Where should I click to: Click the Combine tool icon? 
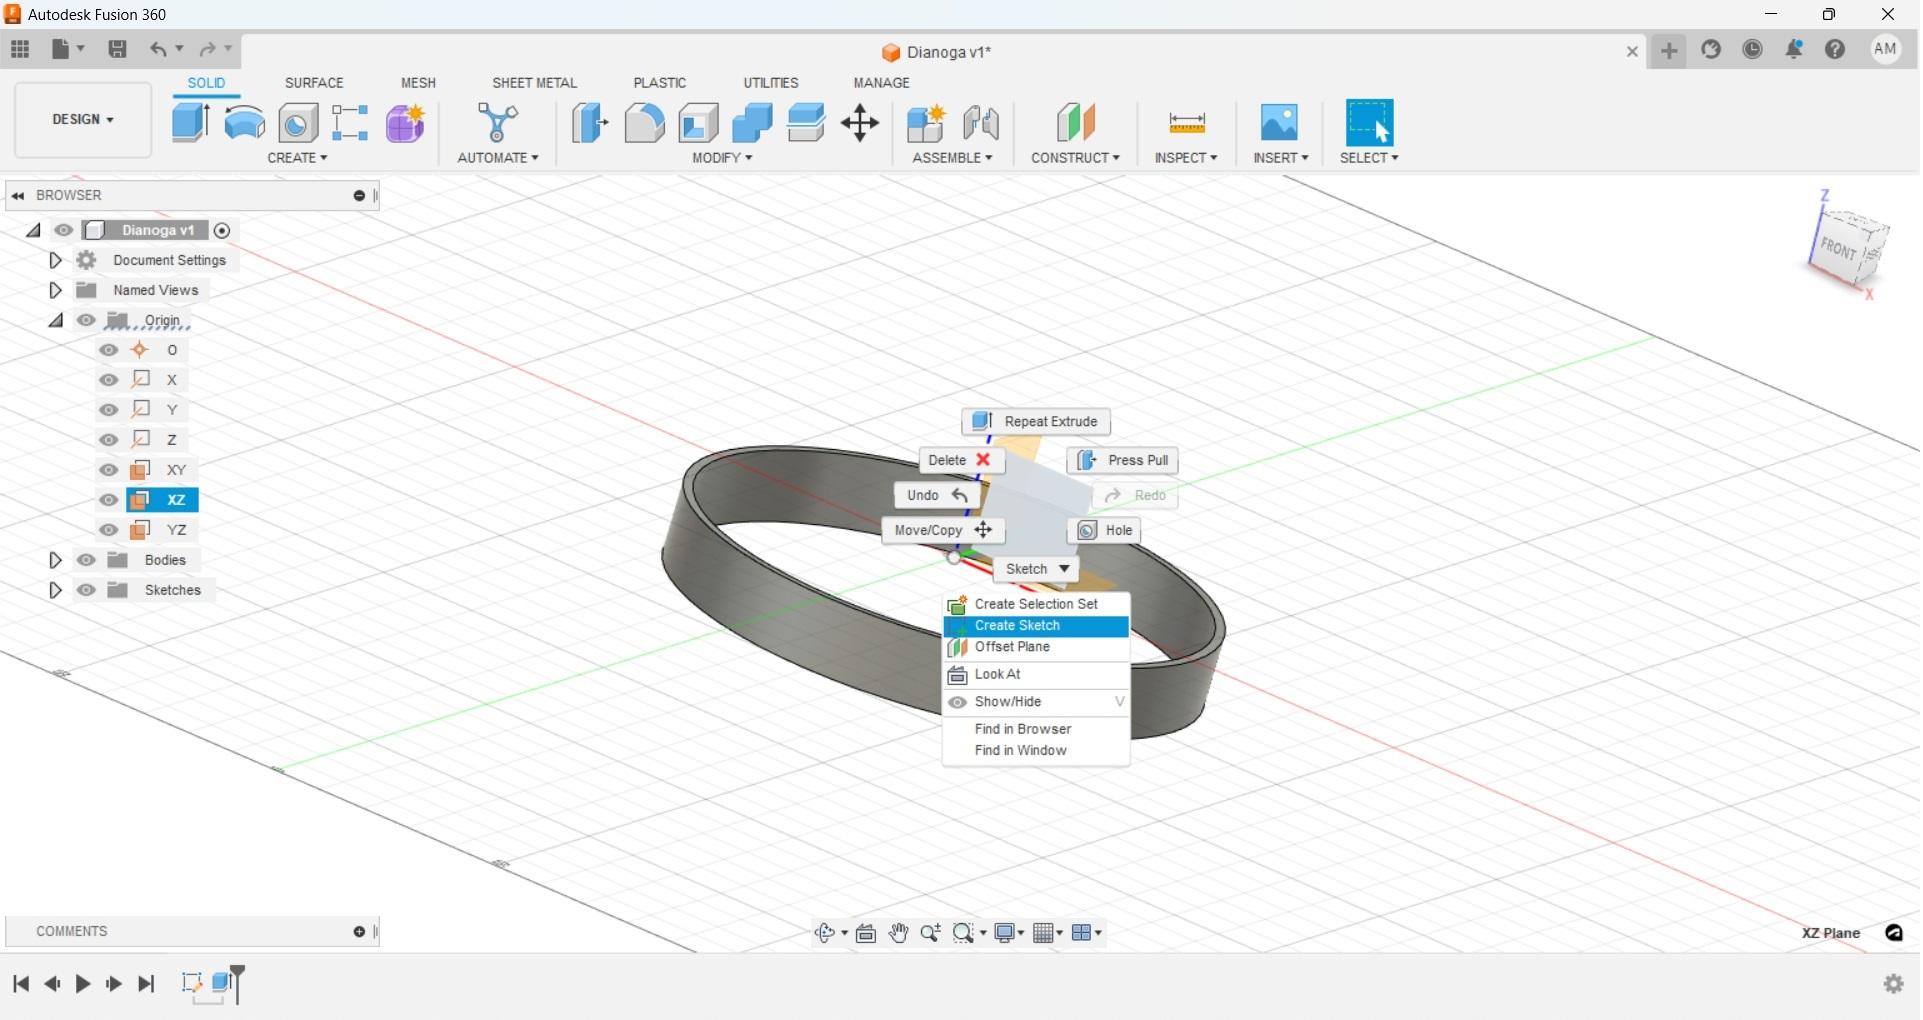point(752,123)
